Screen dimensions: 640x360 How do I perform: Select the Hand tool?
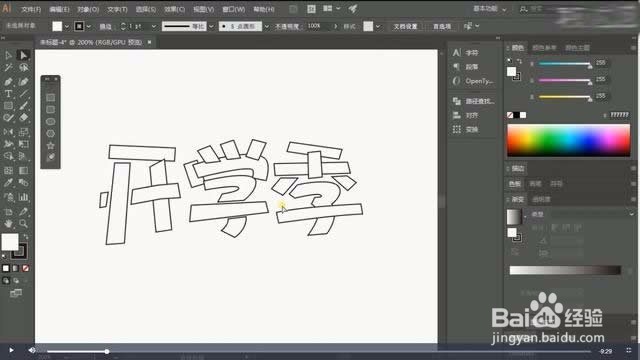coord(8,223)
